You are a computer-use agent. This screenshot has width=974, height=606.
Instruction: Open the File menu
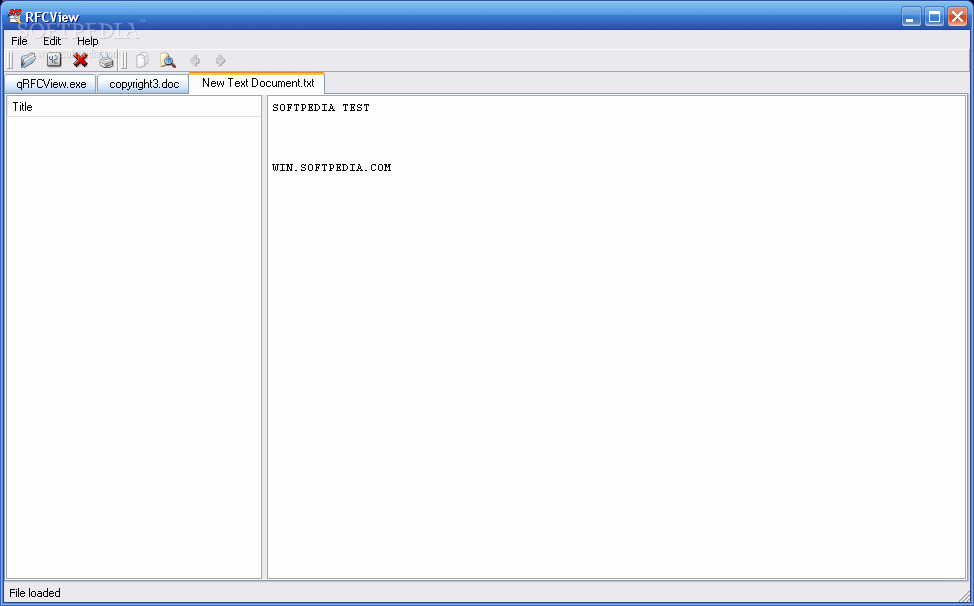[x=19, y=41]
